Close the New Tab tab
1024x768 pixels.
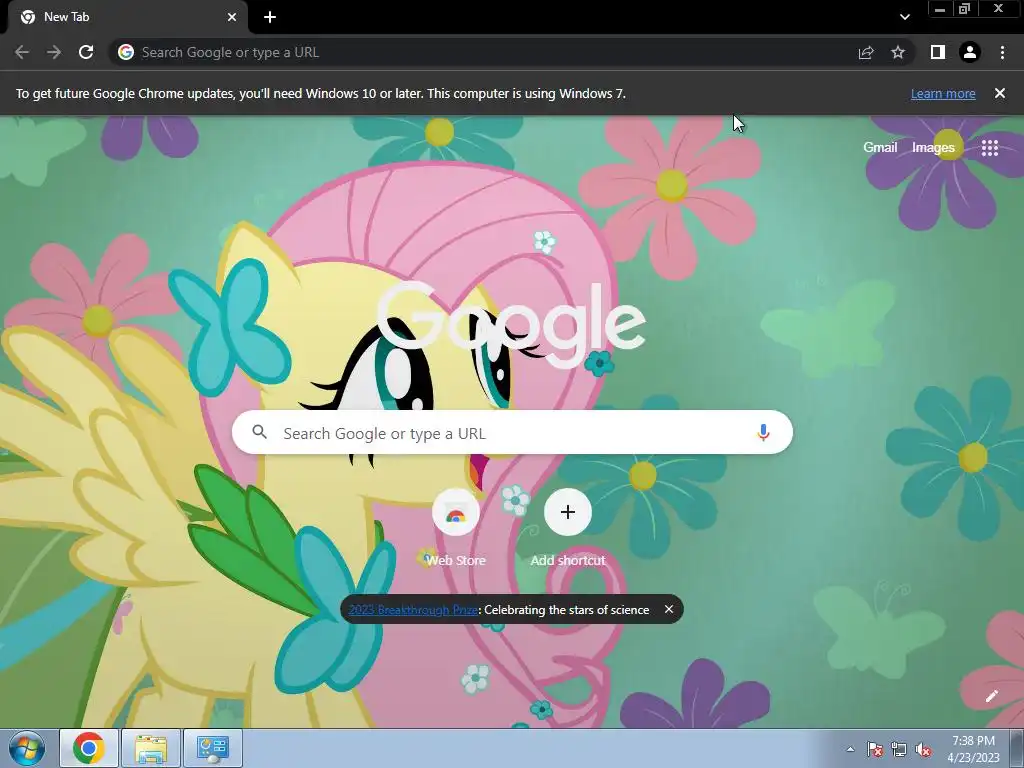coord(232,17)
